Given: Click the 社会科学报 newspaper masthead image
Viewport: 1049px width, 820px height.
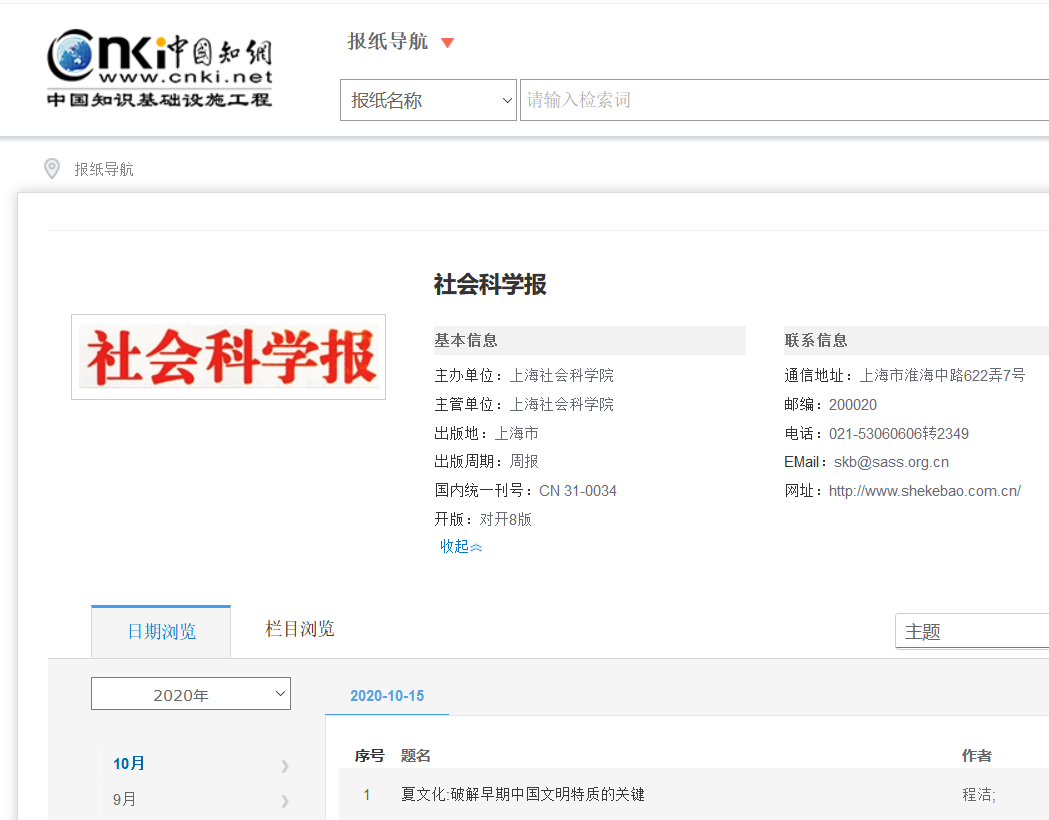Looking at the screenshot, I should pos(229,357).
